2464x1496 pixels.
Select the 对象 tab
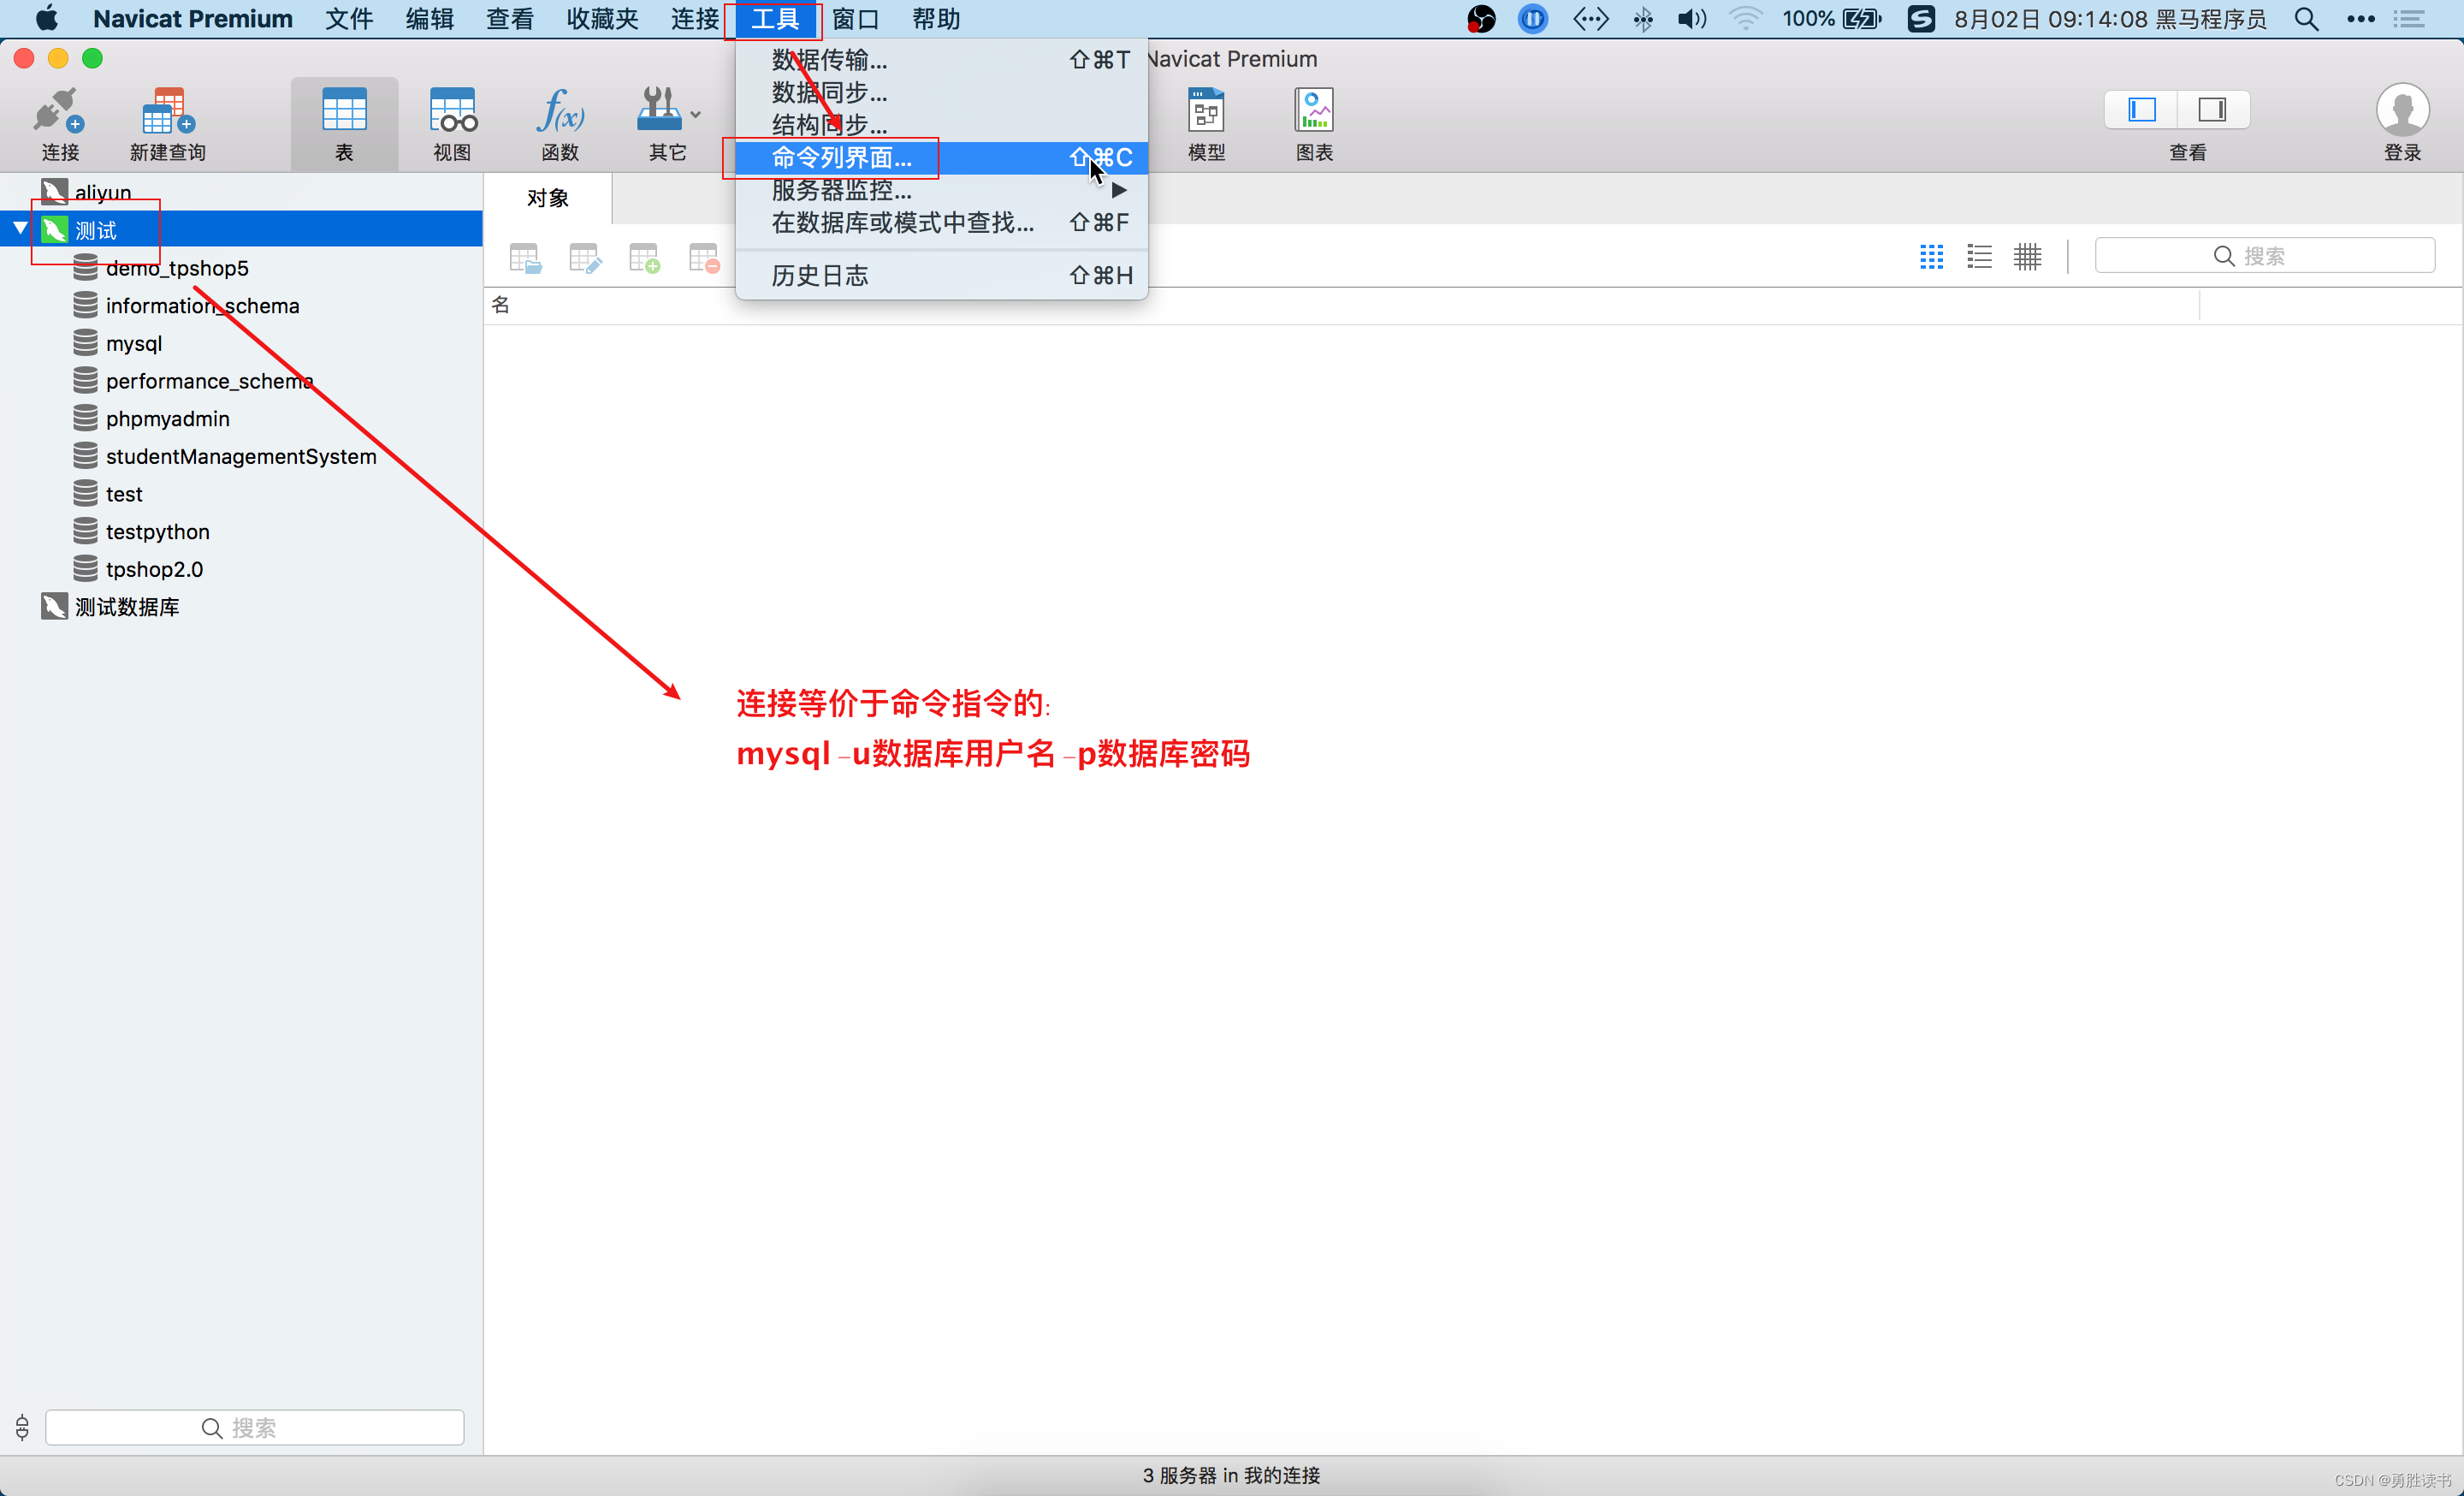tap(548, 198)
